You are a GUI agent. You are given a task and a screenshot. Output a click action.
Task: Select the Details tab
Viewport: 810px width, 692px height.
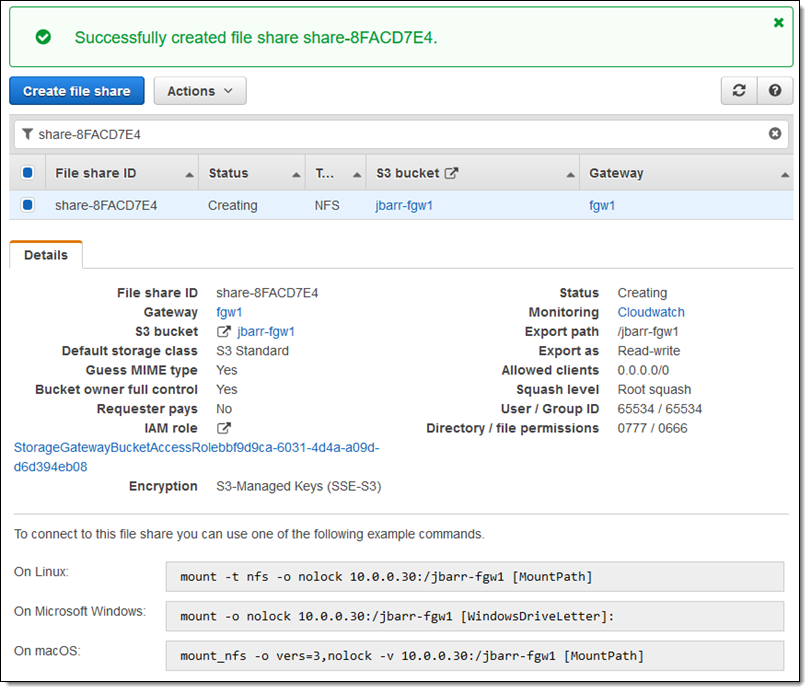[46, 255]
